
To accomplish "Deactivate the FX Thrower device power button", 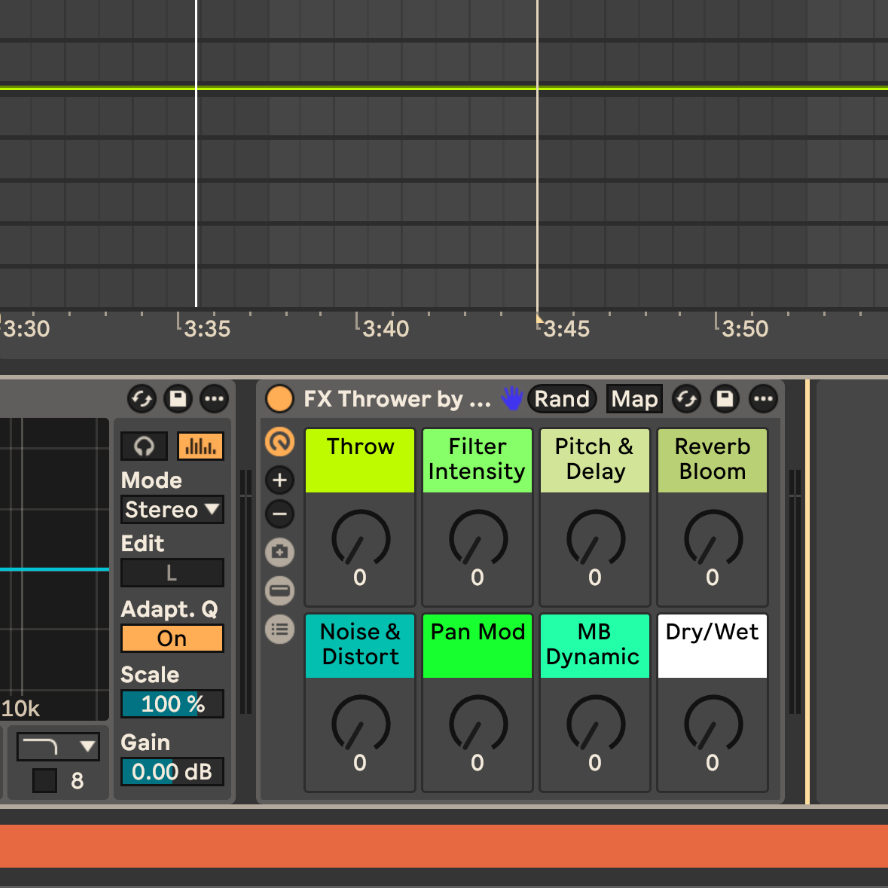I will [280, 399].
